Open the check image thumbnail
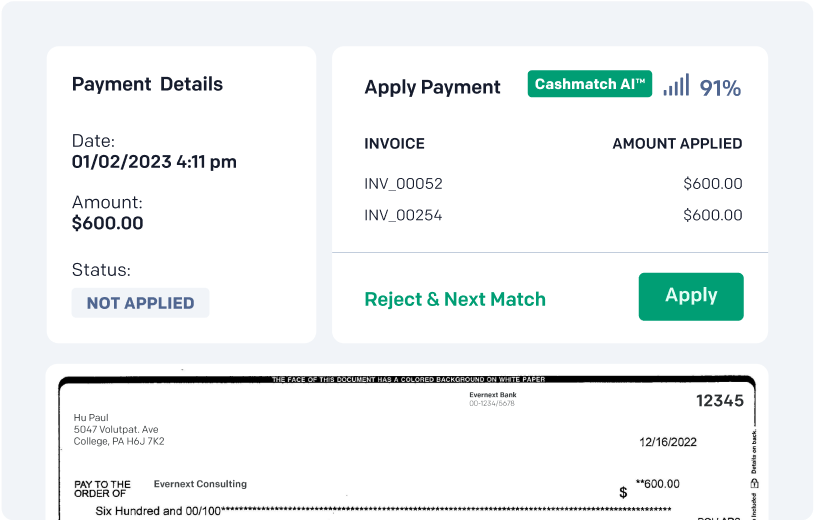Screen dimensions: 814x520 point(407,447)
